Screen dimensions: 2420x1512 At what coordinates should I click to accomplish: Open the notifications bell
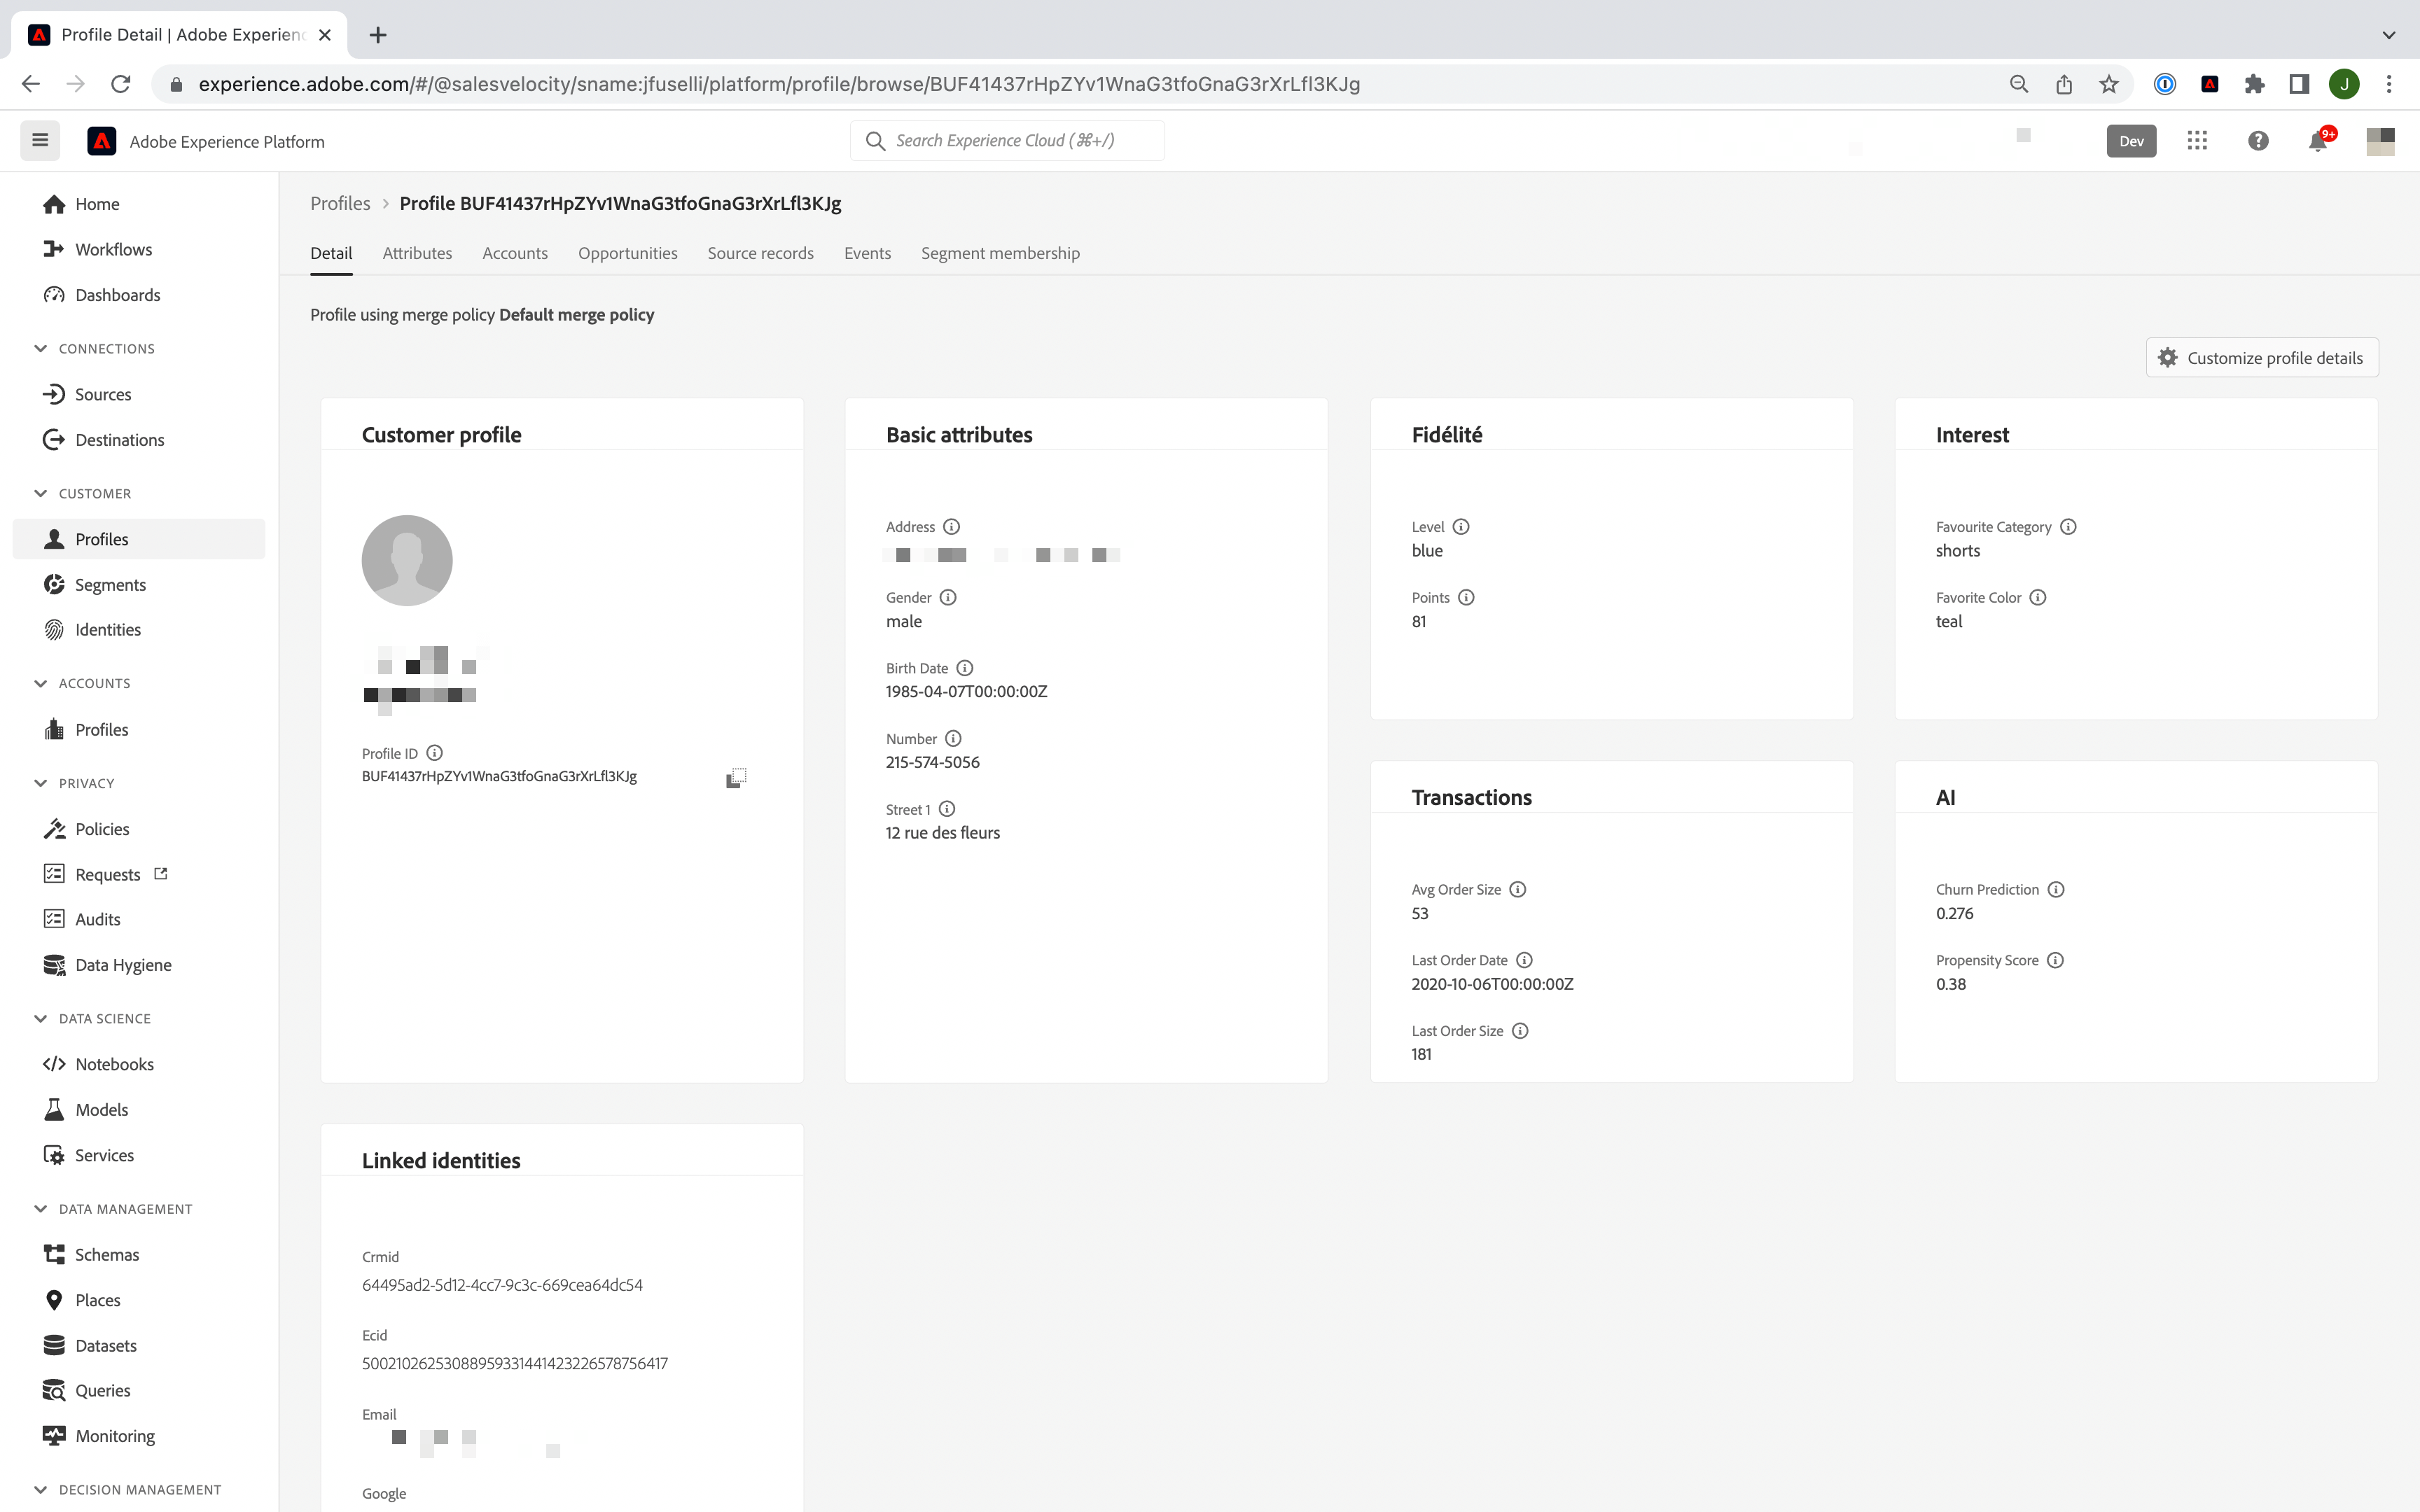point(2318,141)
